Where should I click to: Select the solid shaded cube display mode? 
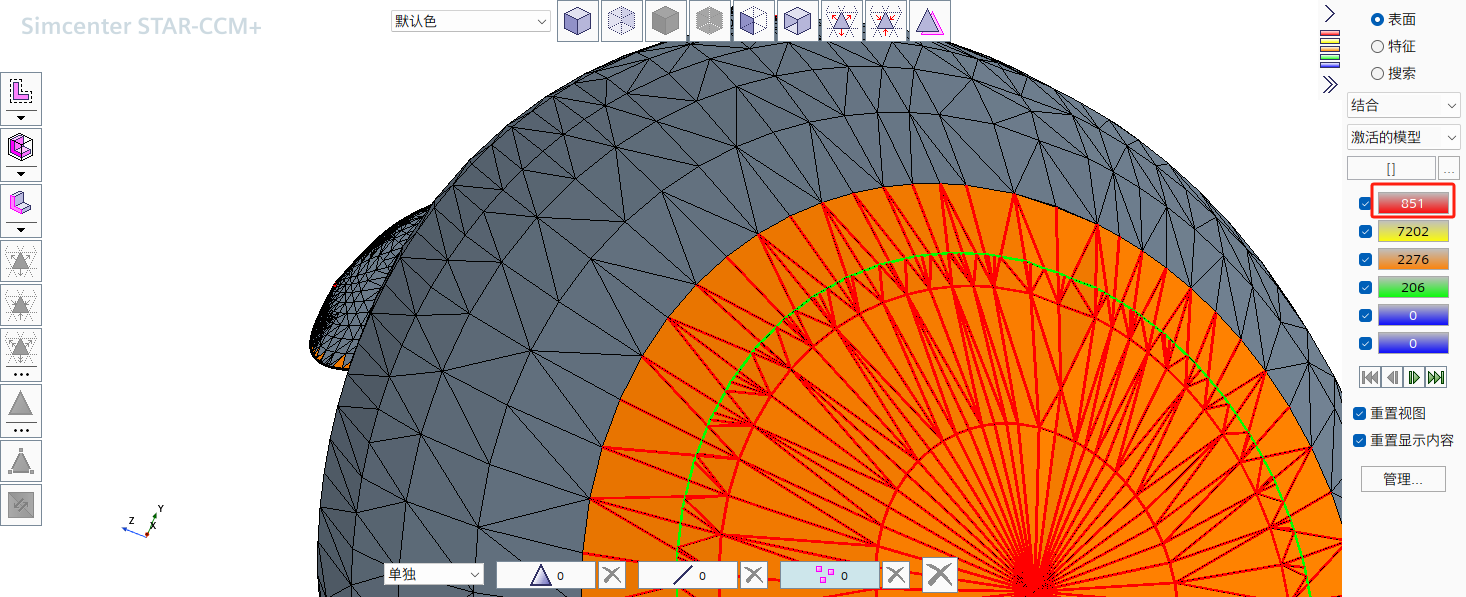(578, 21)
